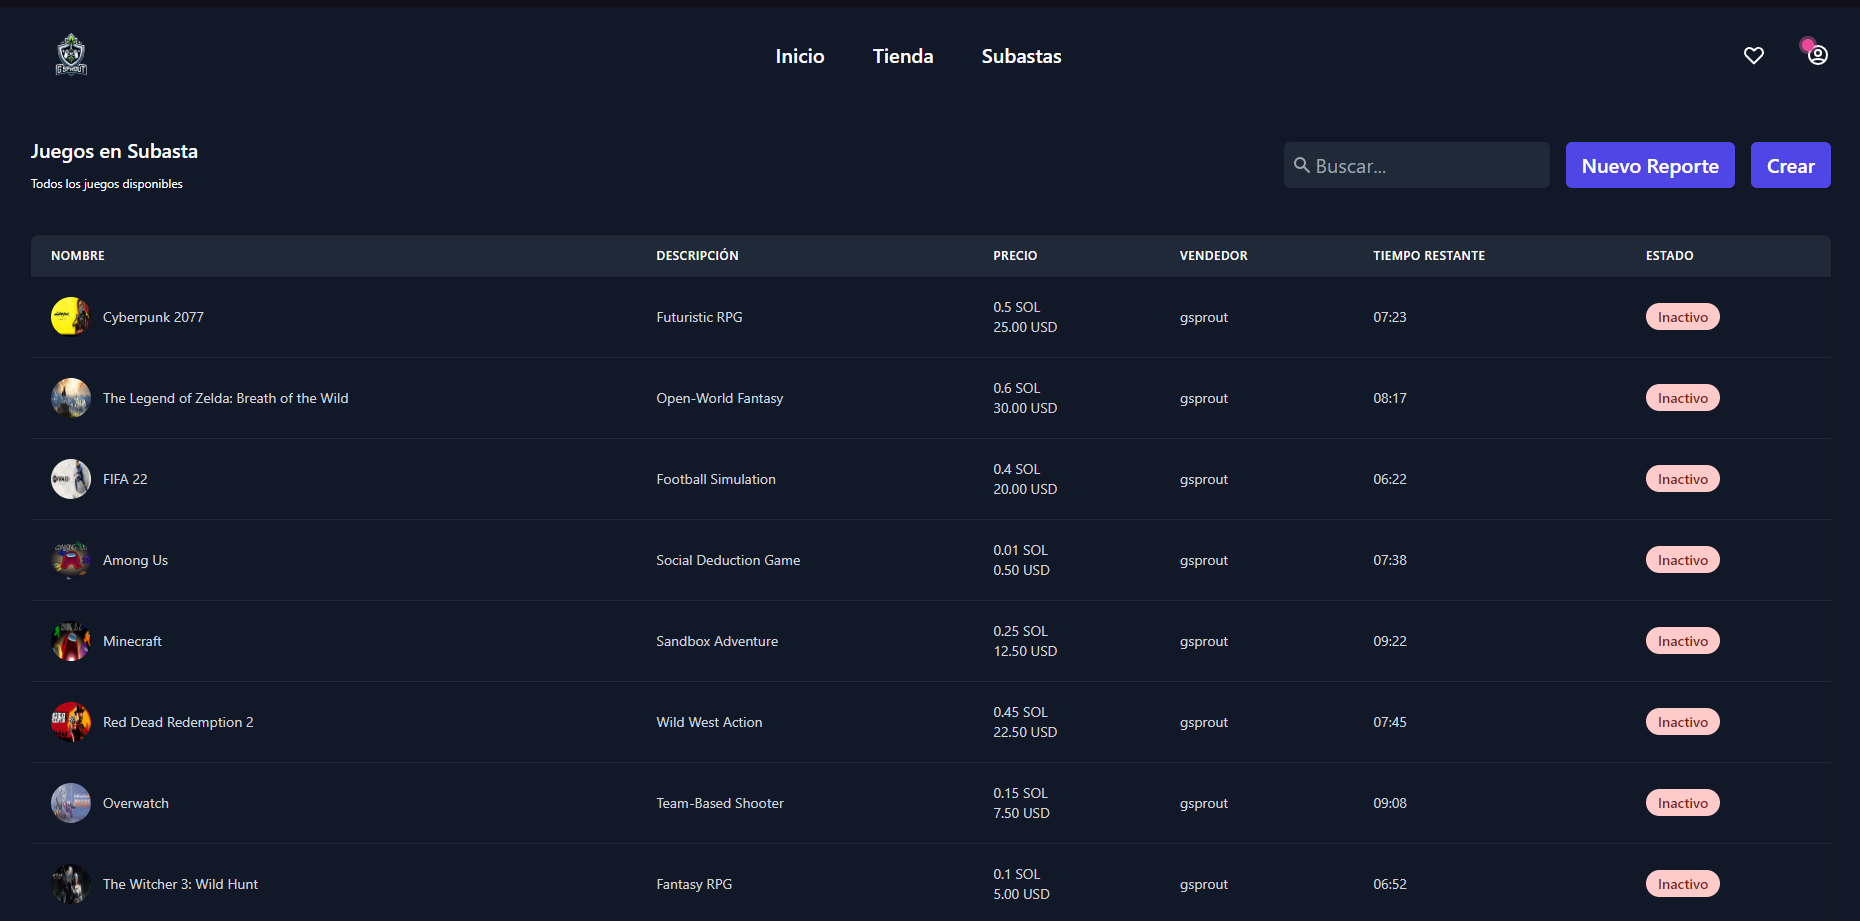Click the 0.01 SOL price value
Viewport: 1860px width, 921px height.
click(1020, 550)
